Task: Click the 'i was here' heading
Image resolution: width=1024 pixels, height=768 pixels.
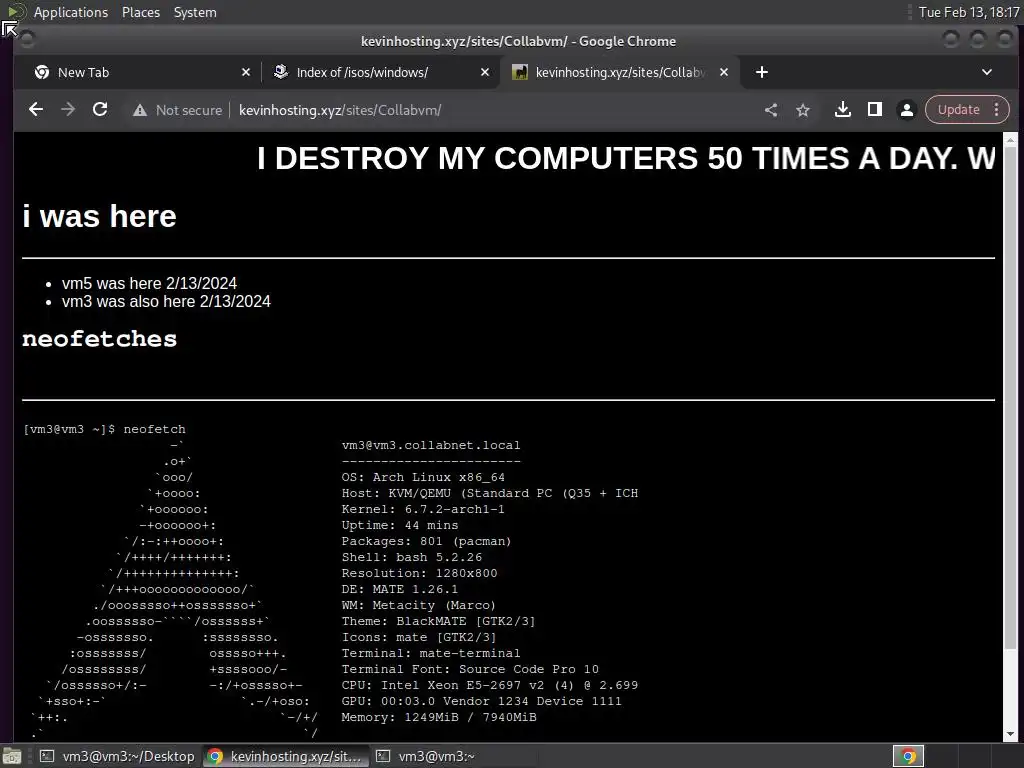Action: [x=99, y=216]
